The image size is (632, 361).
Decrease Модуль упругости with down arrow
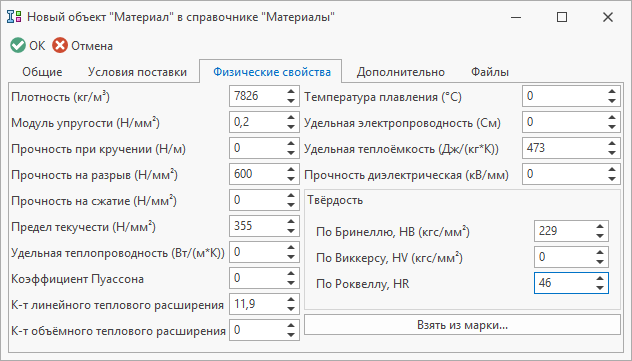coord(291,127)
